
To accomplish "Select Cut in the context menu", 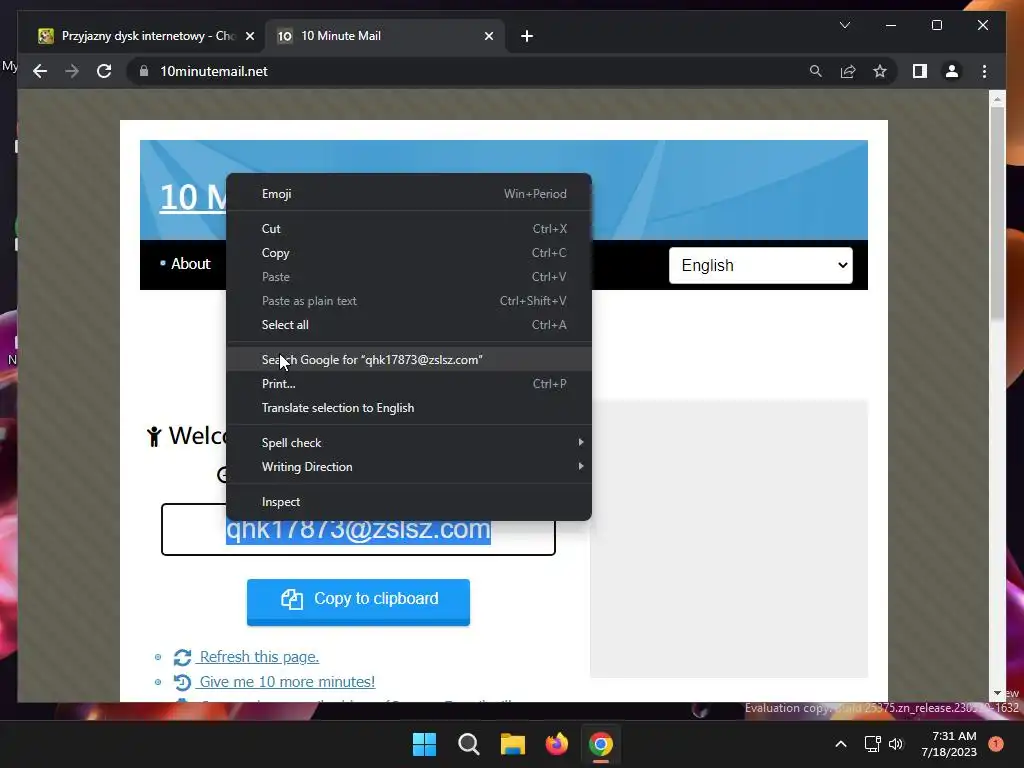I will (409, 229).
